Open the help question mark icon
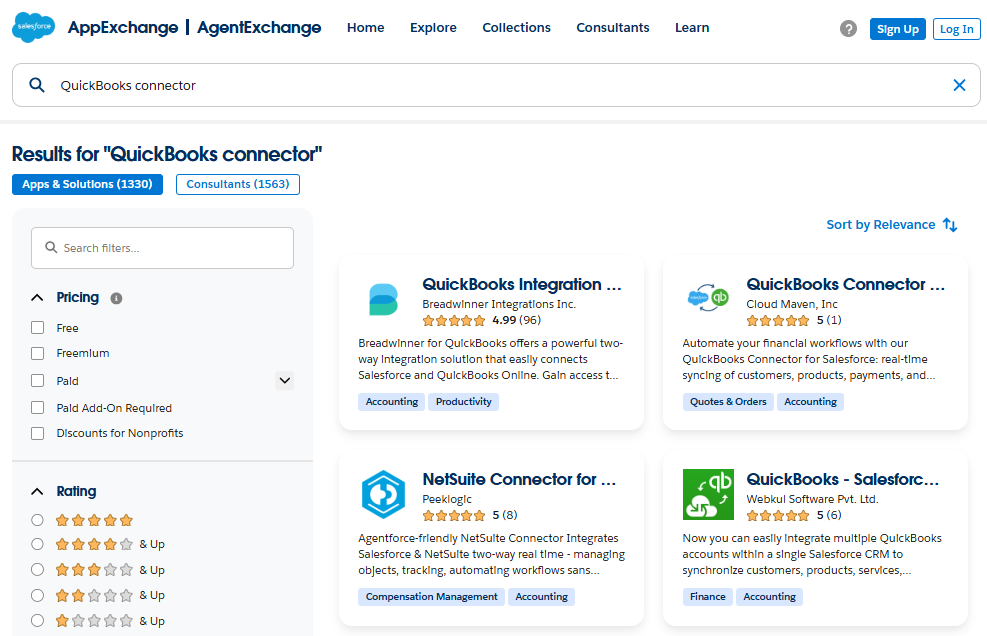The image size is (987, 636). 848,29
